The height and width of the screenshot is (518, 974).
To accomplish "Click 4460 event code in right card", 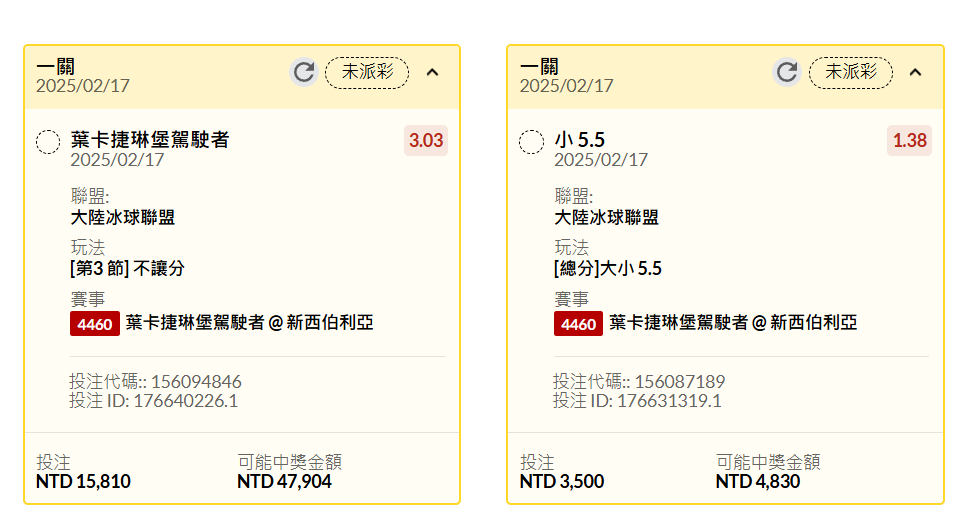I will coord(578,323).
